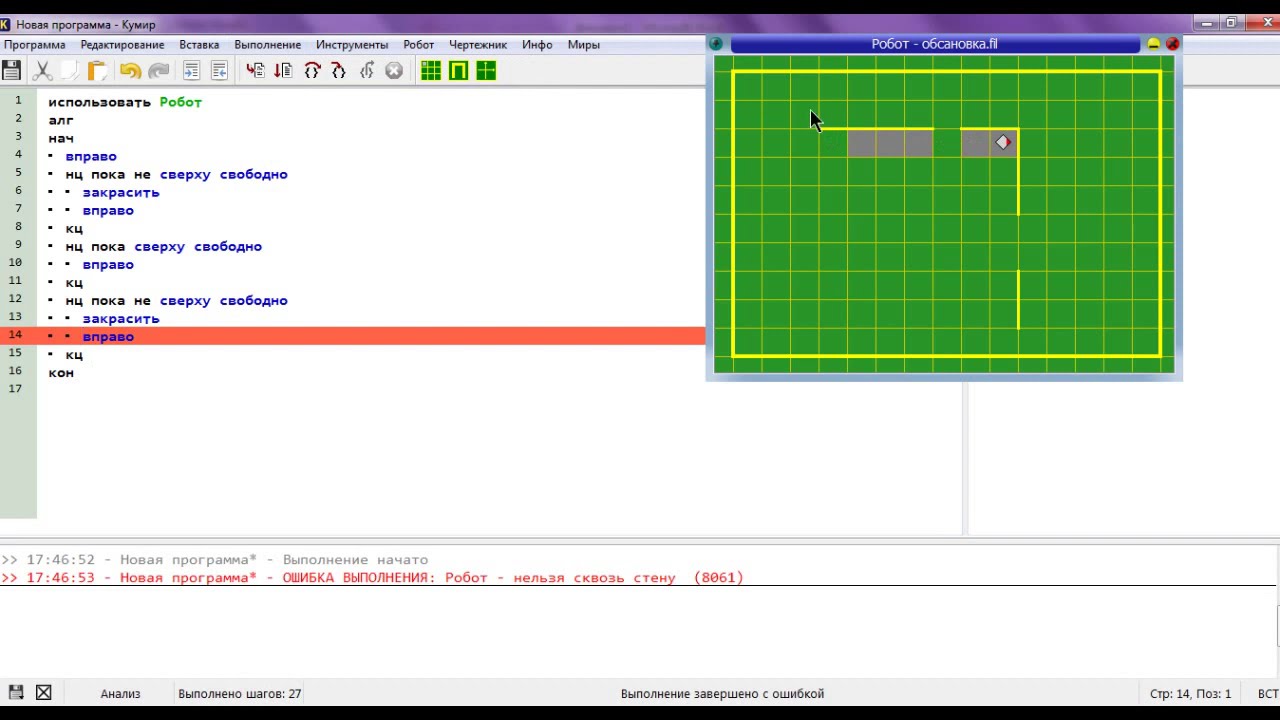Click 'нц пока не сверху свободно' line 12
The height and width of the screenshot is (720, 1280).
(x=176, y=300)
